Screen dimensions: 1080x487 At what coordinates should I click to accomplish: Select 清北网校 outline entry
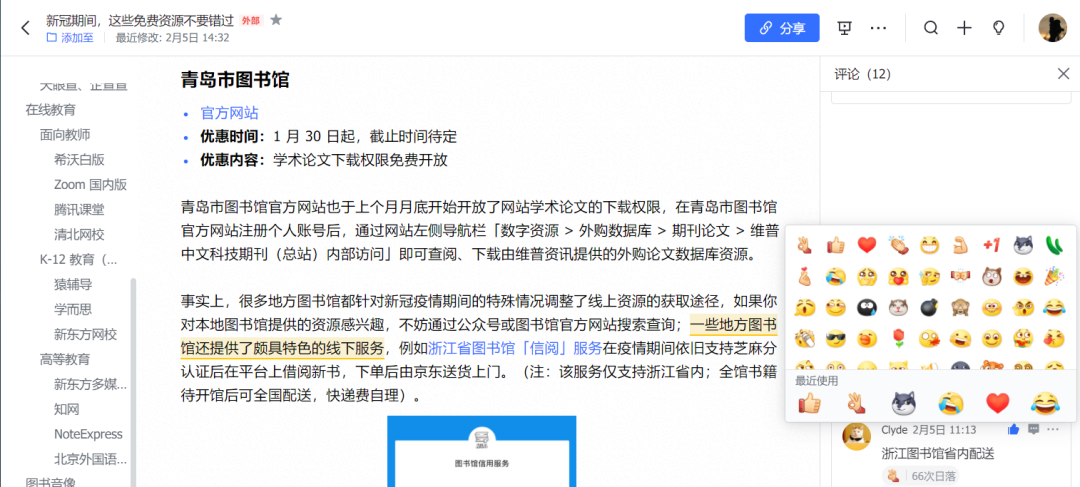pos(79,234)
